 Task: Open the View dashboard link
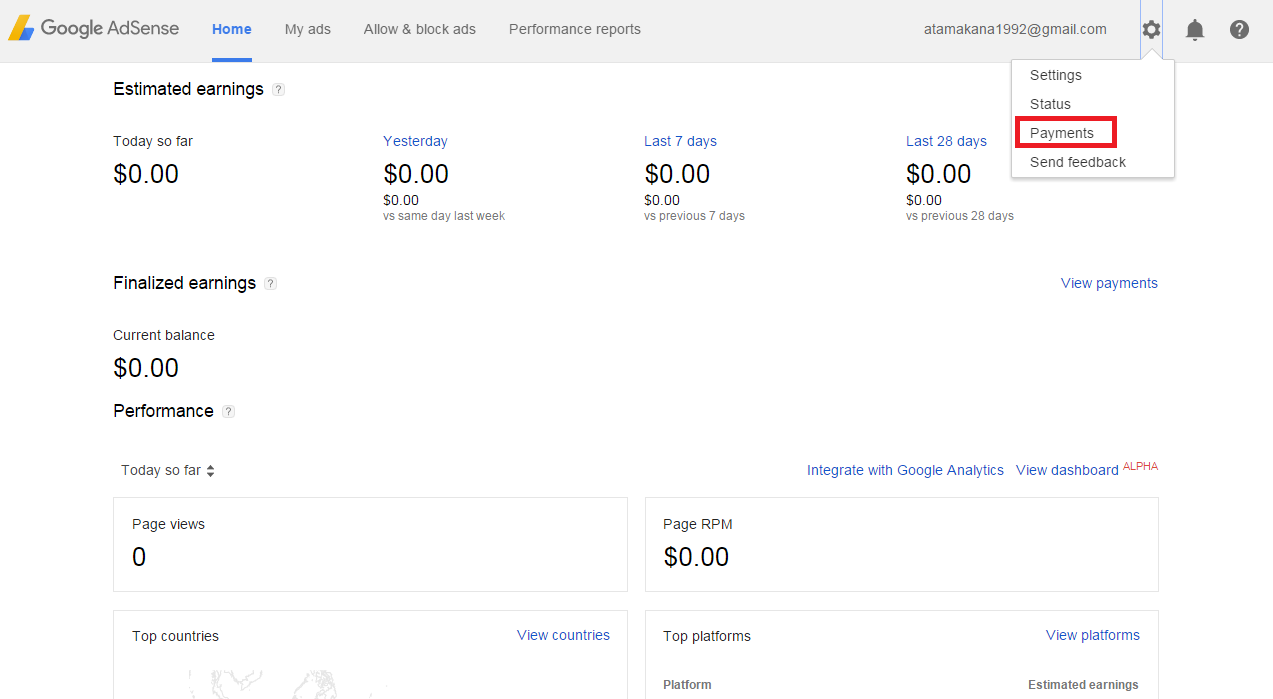(x=1067, y=470)
